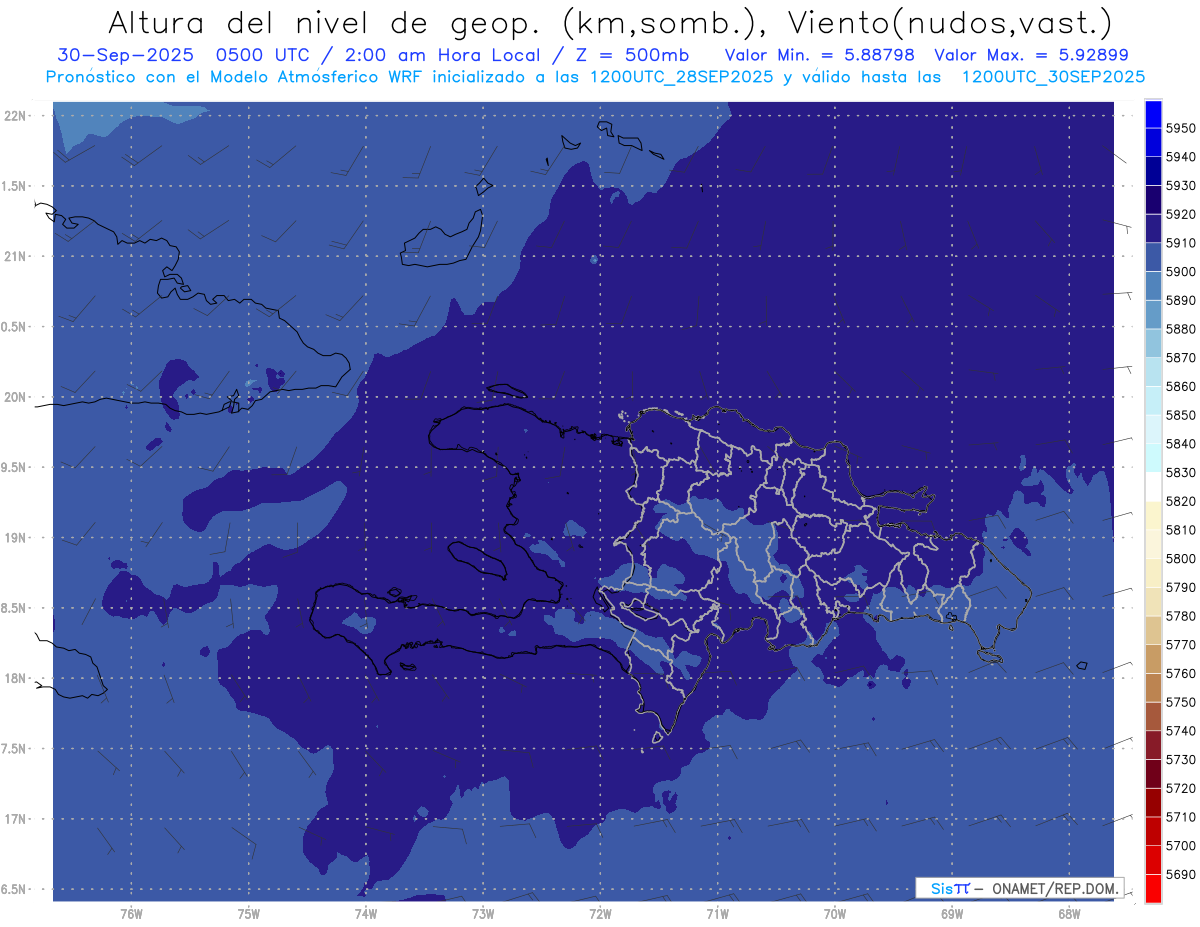Click the 5800 legend value
1200x927 pixels.
point(1181,559)
